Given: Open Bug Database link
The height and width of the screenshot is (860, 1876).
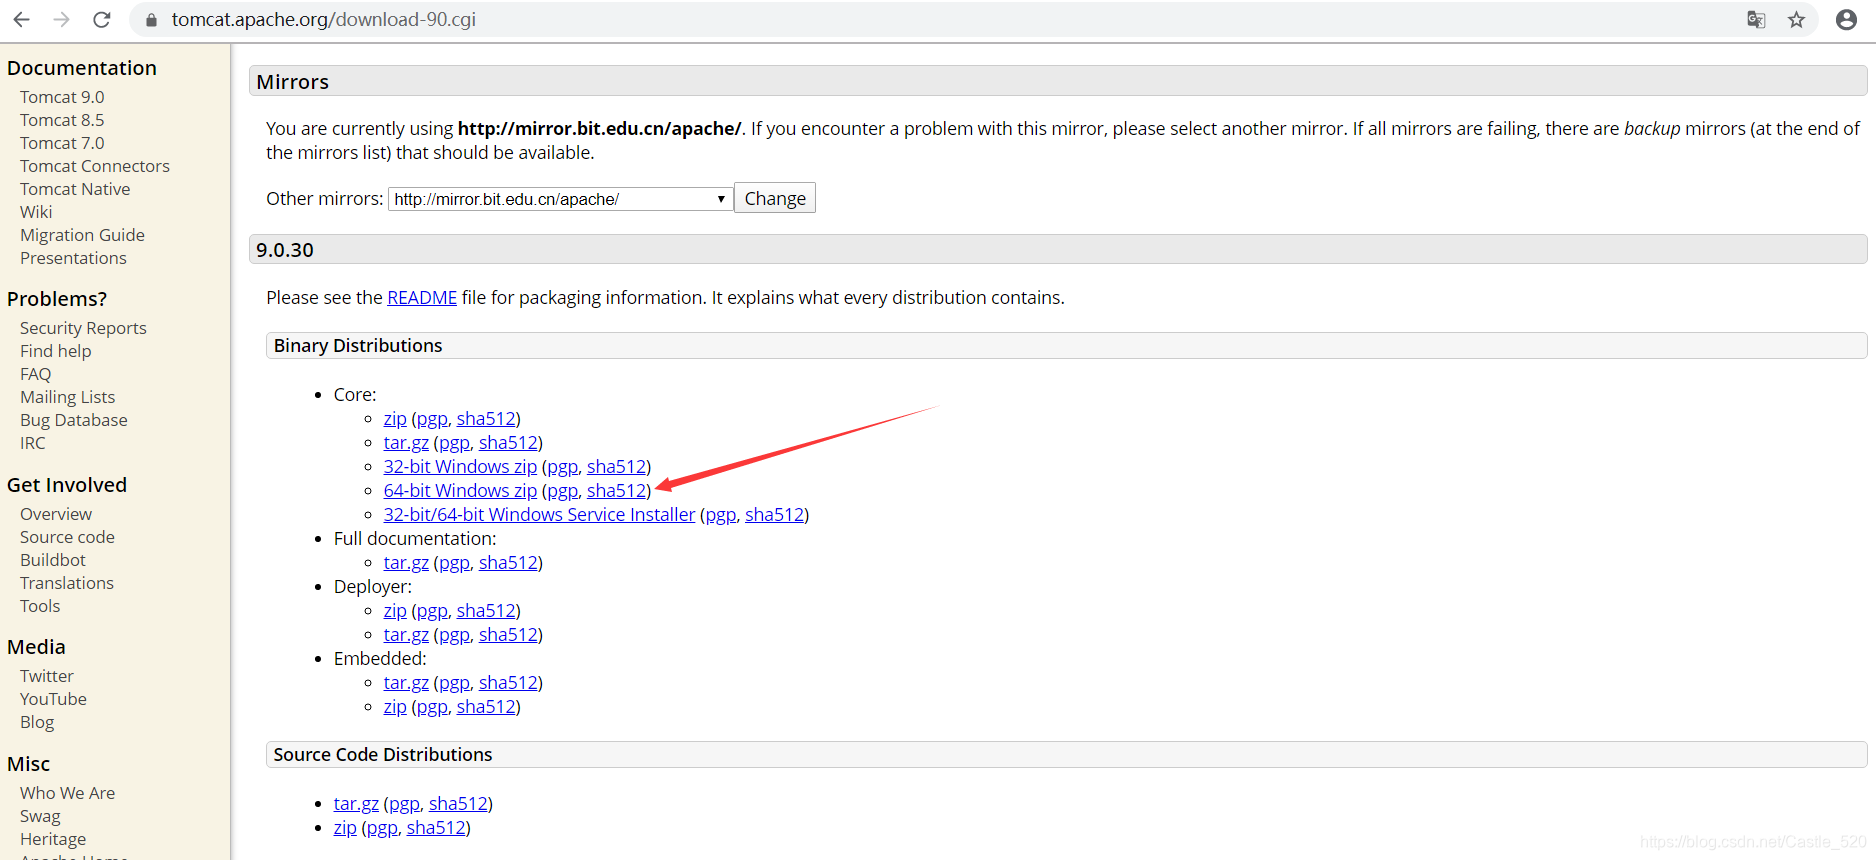Looking at the screenshot, I should click(74, 420).
